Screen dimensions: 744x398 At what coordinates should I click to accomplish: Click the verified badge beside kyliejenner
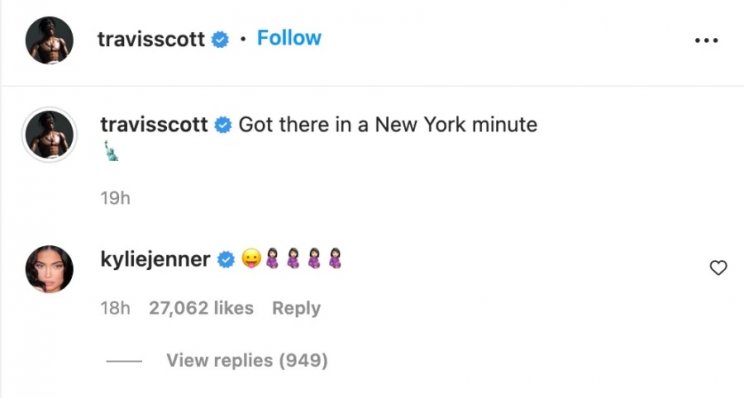tap(226, 259)
